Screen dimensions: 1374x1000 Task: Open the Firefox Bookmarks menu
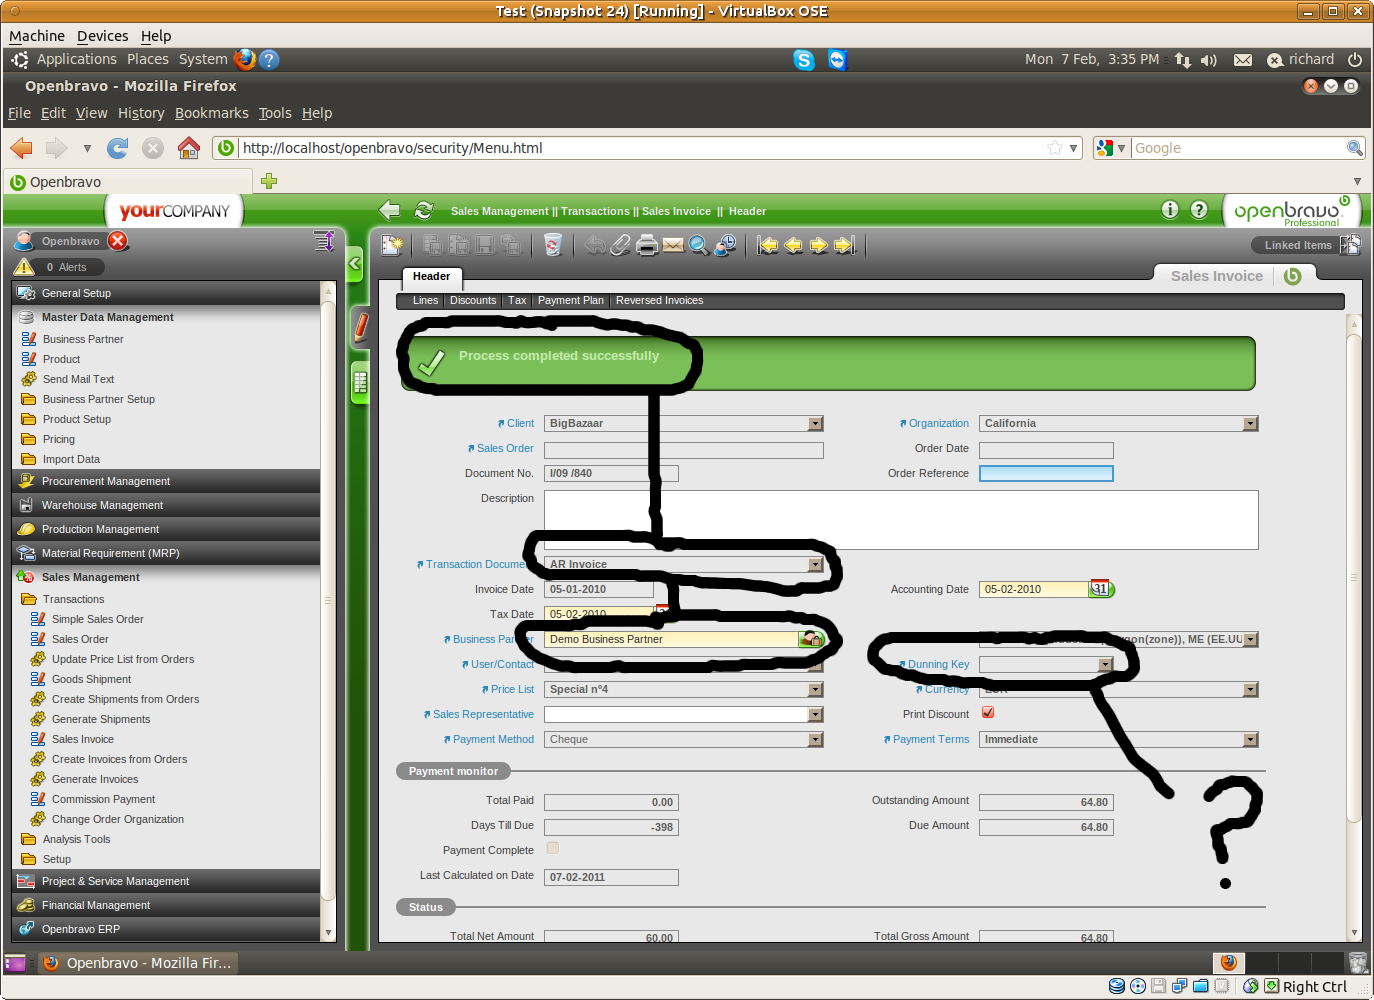[212, 113]
